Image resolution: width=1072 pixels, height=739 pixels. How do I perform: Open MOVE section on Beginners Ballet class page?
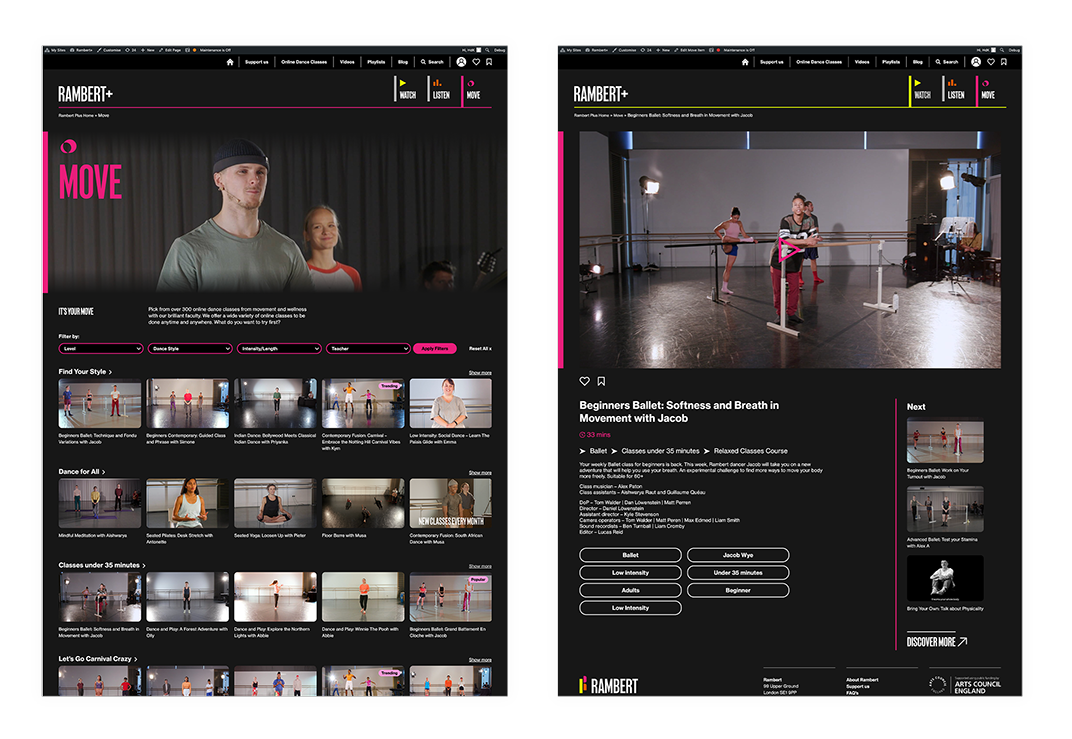click(987, 90)
